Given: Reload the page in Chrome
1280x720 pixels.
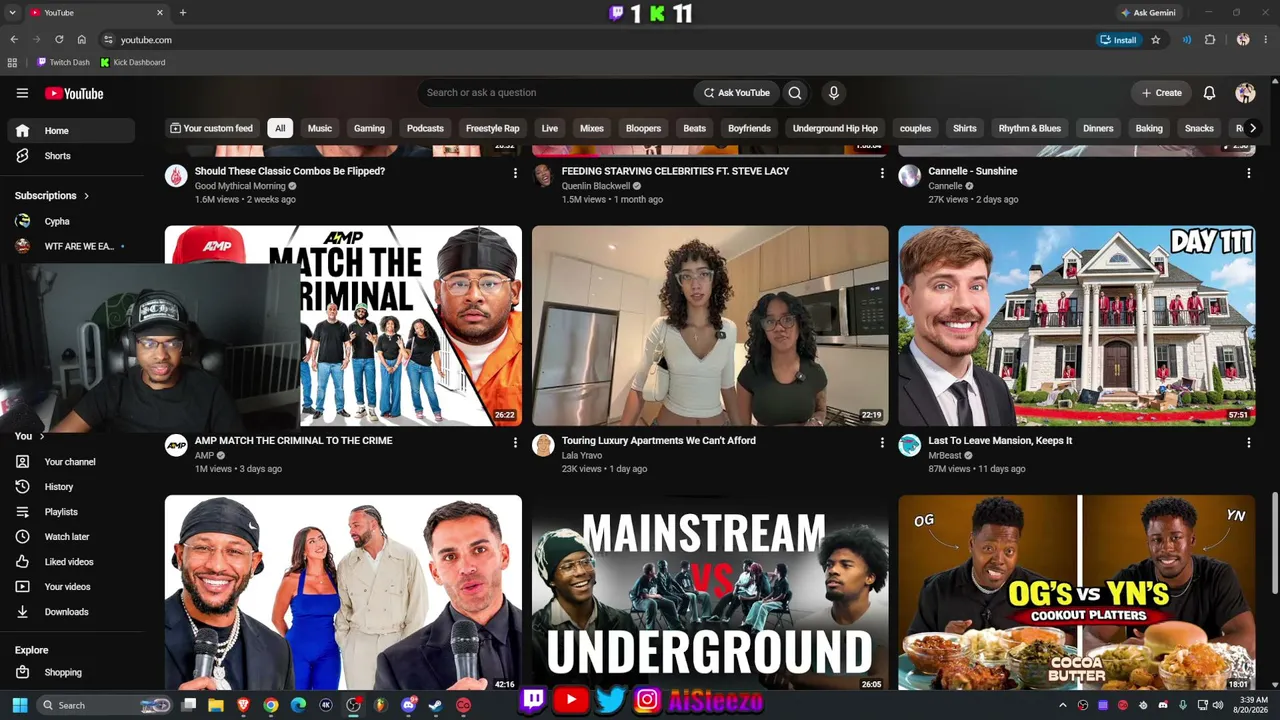Looking at the screenshot, I should click(x=59, y=40).
